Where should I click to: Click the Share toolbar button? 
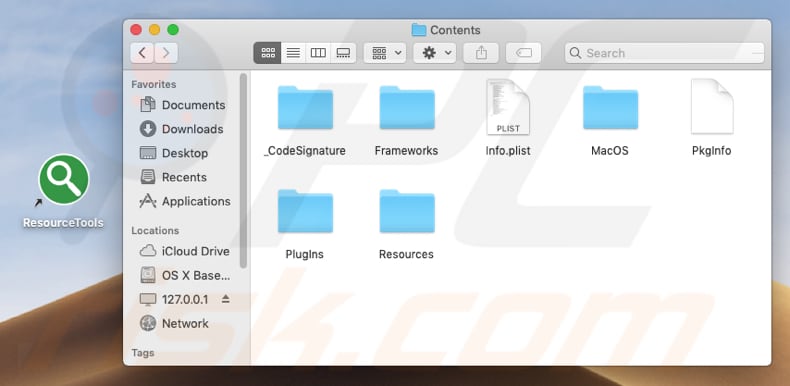481,53
